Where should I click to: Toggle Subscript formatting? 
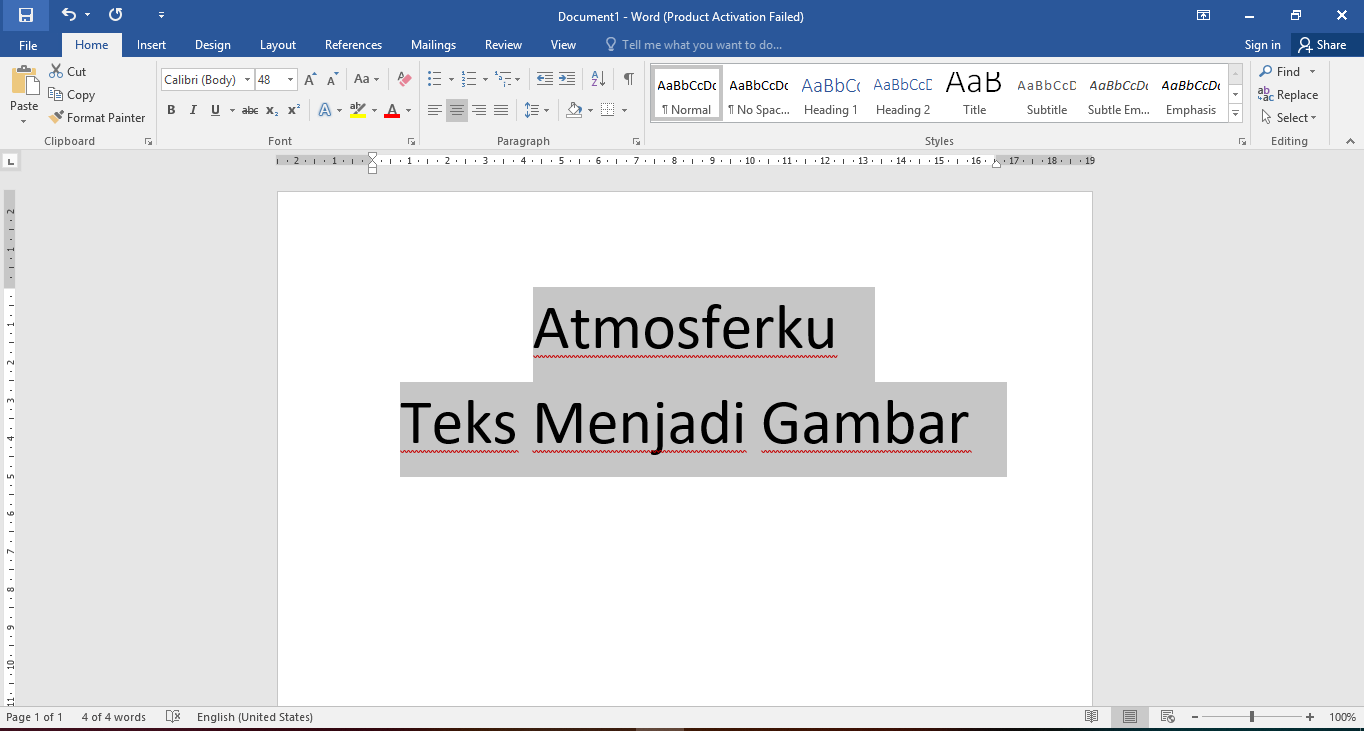click(273, 110)
